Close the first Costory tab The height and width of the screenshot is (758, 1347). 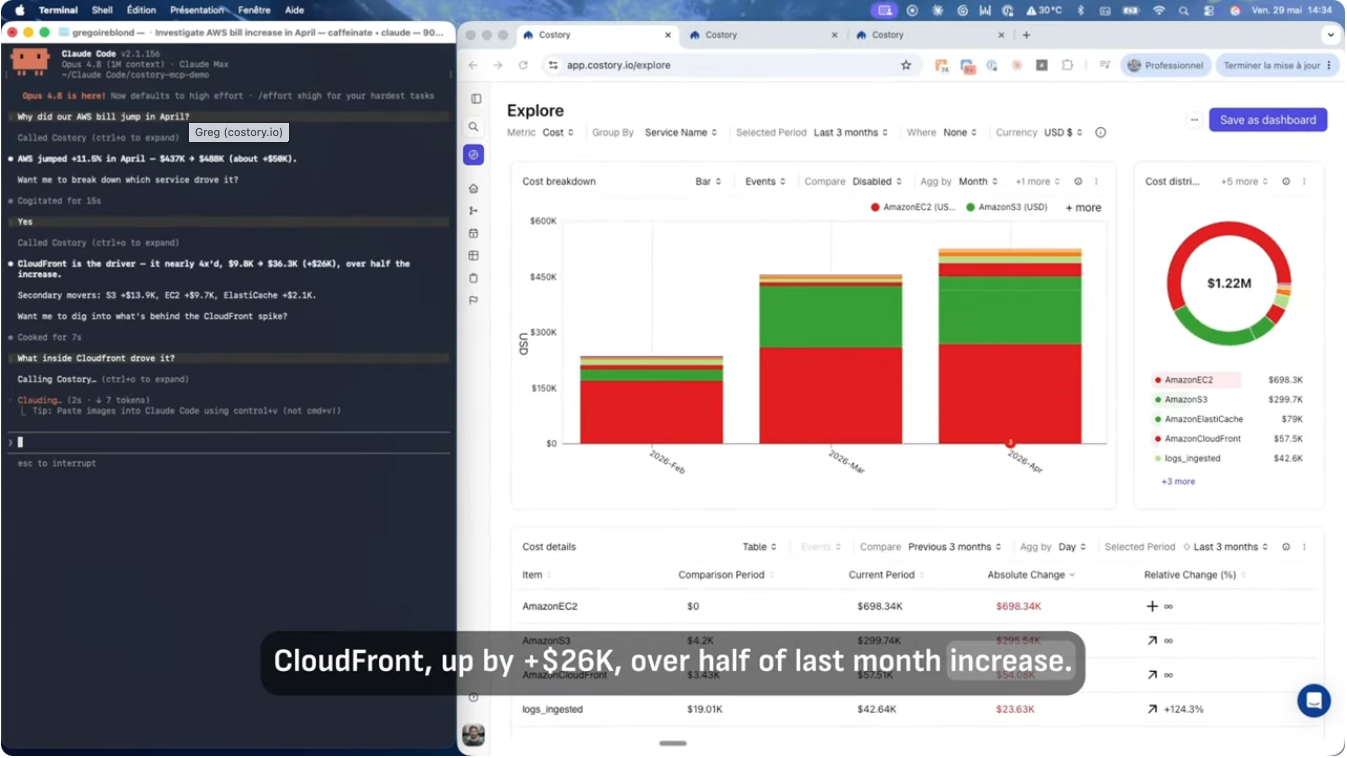(669, 35)
